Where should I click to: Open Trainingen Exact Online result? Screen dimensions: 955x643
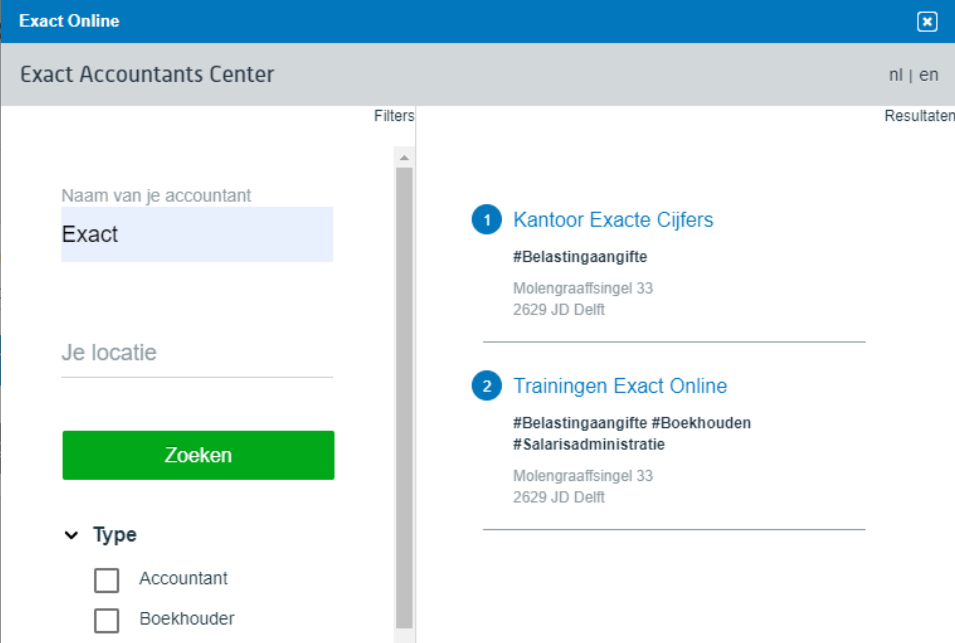click(x=620, y=386)
